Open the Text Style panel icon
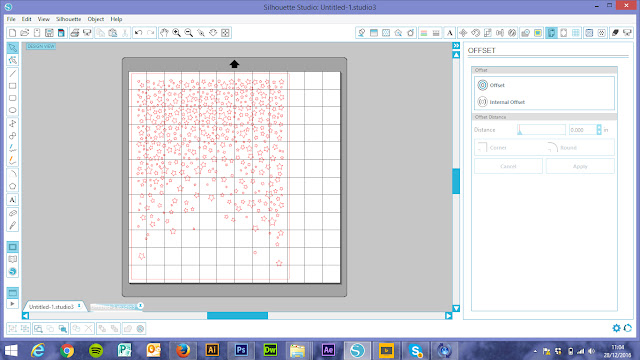The image size is (640, 360). [449, 33]
